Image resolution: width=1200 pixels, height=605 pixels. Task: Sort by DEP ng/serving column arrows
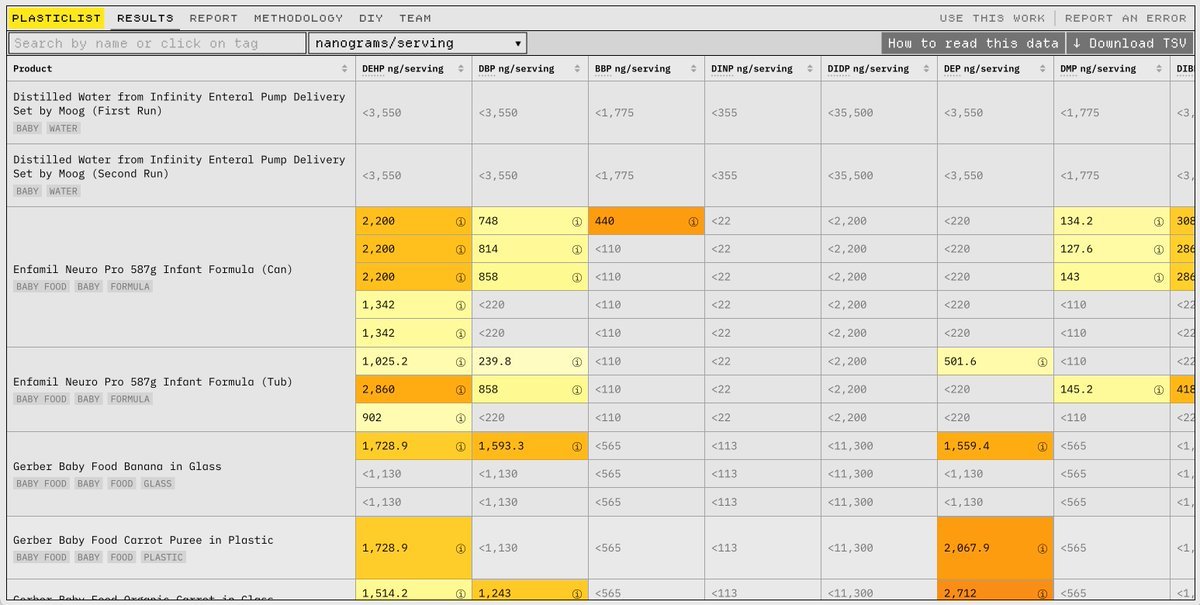pos(1042,69)
